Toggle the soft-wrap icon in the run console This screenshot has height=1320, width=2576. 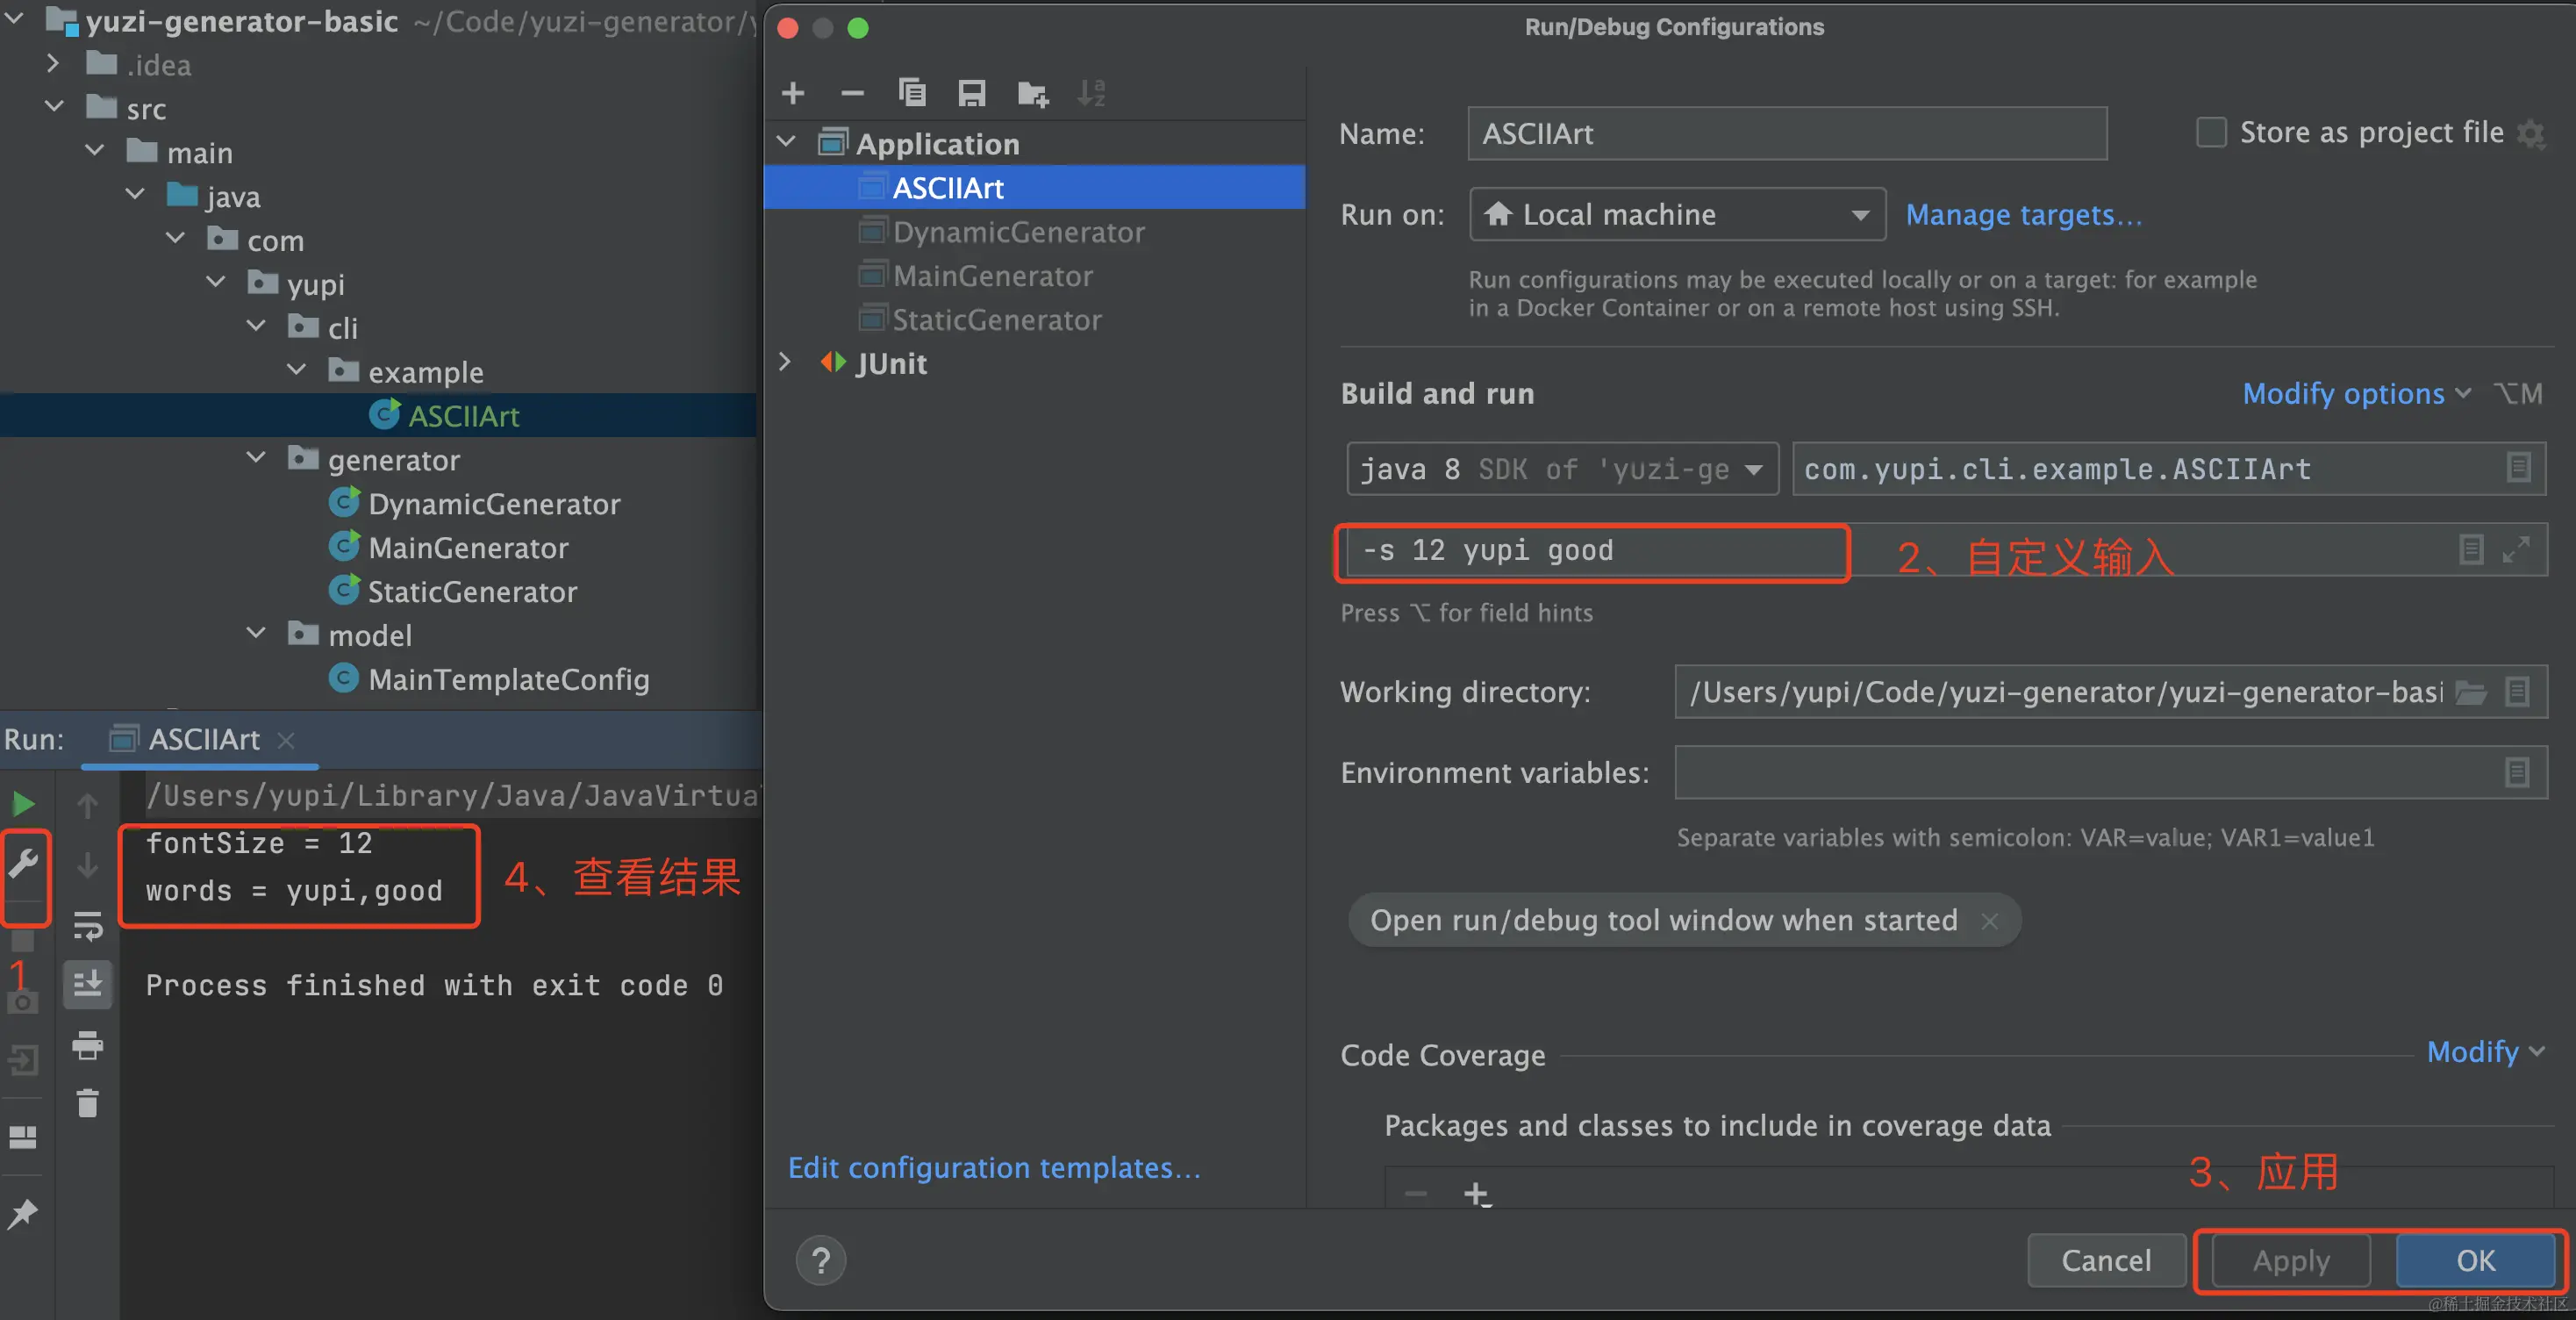[x=88, y=926]
